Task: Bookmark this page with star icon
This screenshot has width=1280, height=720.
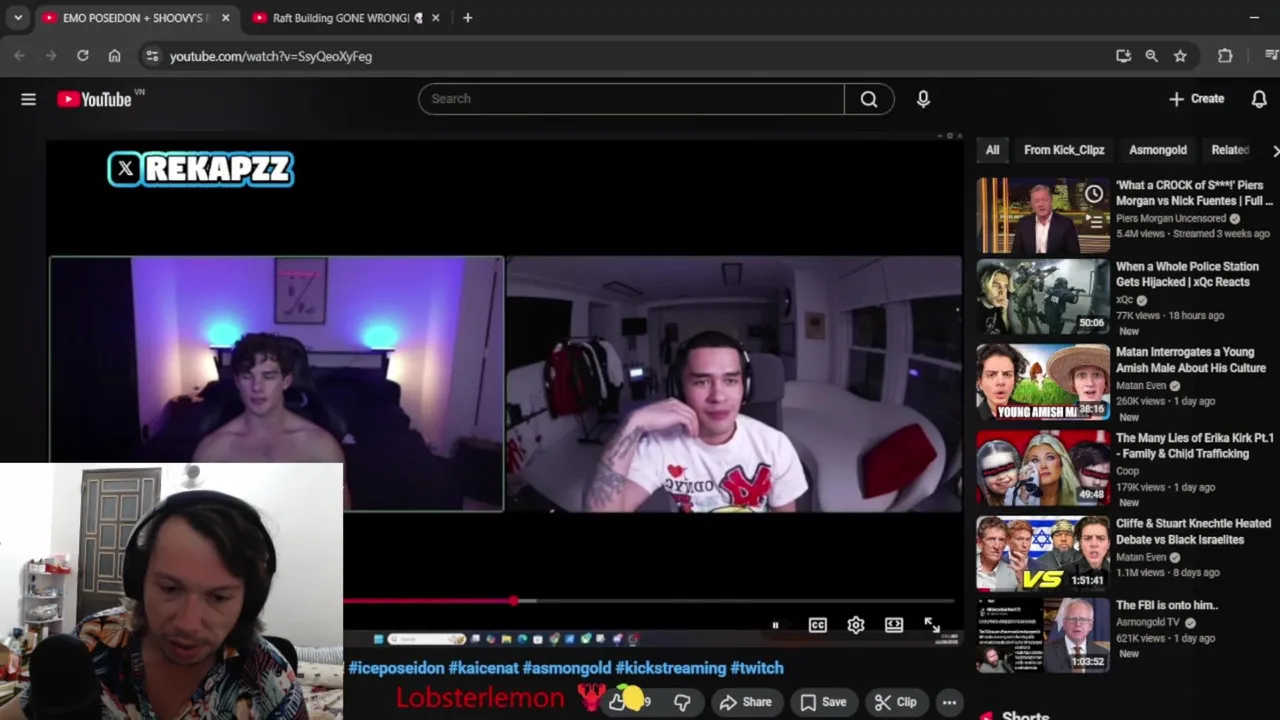Action: (x=1180, y=56)
